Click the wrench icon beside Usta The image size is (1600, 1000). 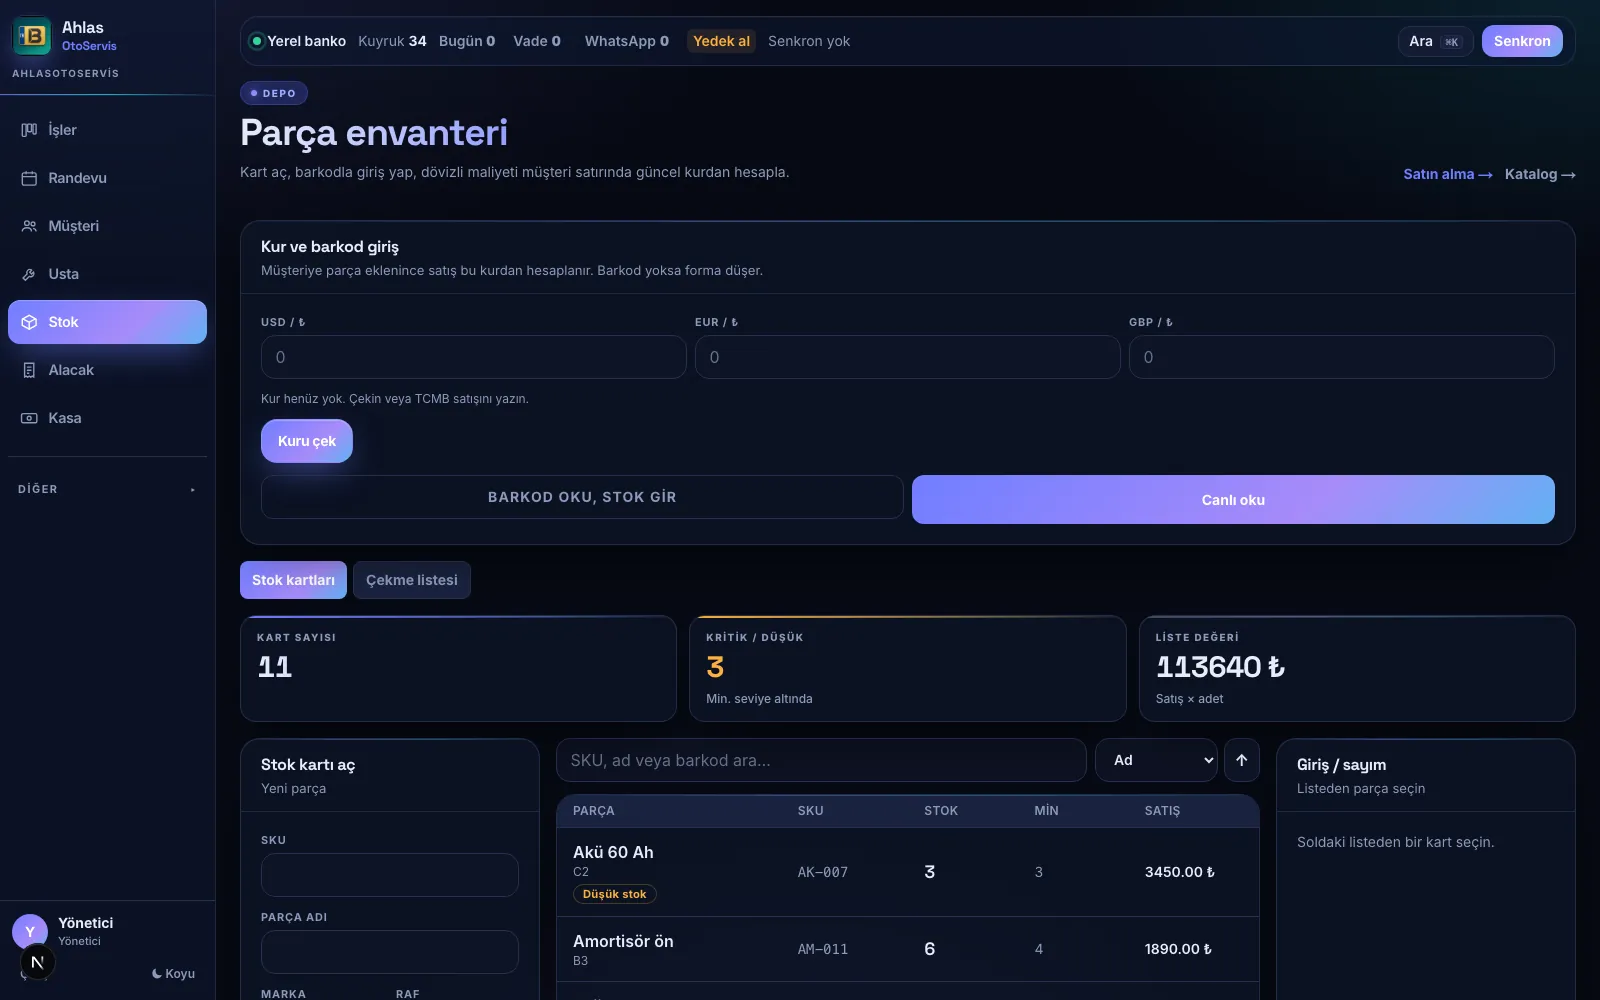(x=29, y=274)
